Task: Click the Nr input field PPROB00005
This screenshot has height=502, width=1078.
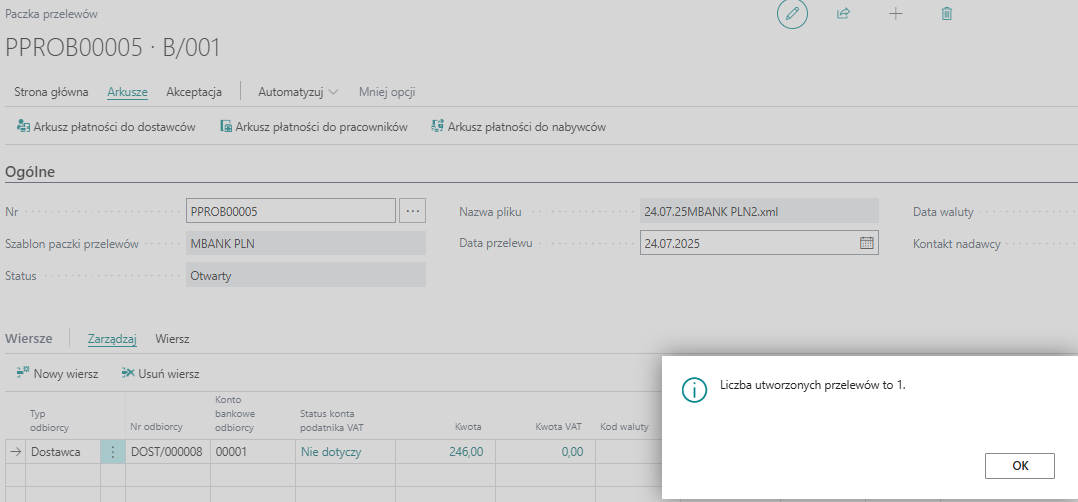Action: pos(291,211)
